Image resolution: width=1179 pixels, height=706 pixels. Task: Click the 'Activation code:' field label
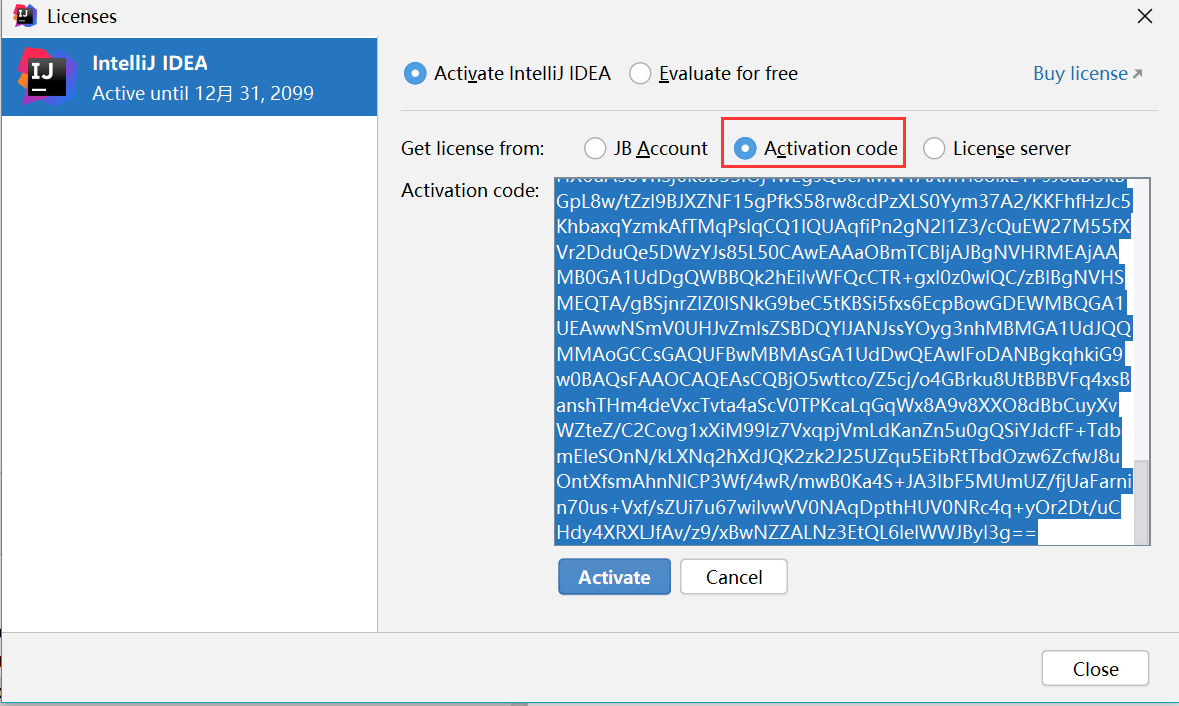(470, 190)
